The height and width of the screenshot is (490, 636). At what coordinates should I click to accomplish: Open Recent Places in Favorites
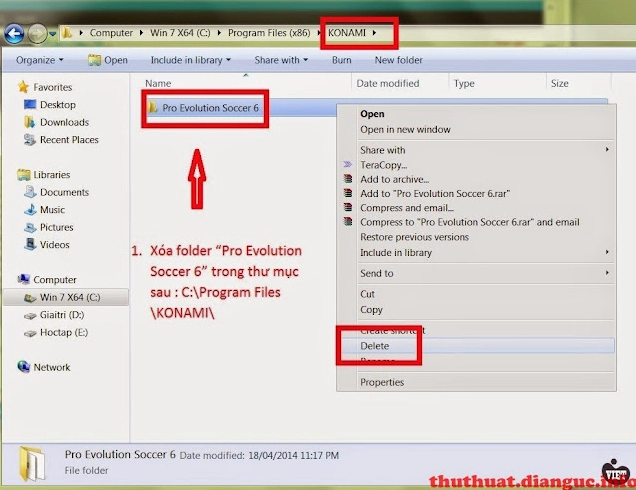(69, 140)
